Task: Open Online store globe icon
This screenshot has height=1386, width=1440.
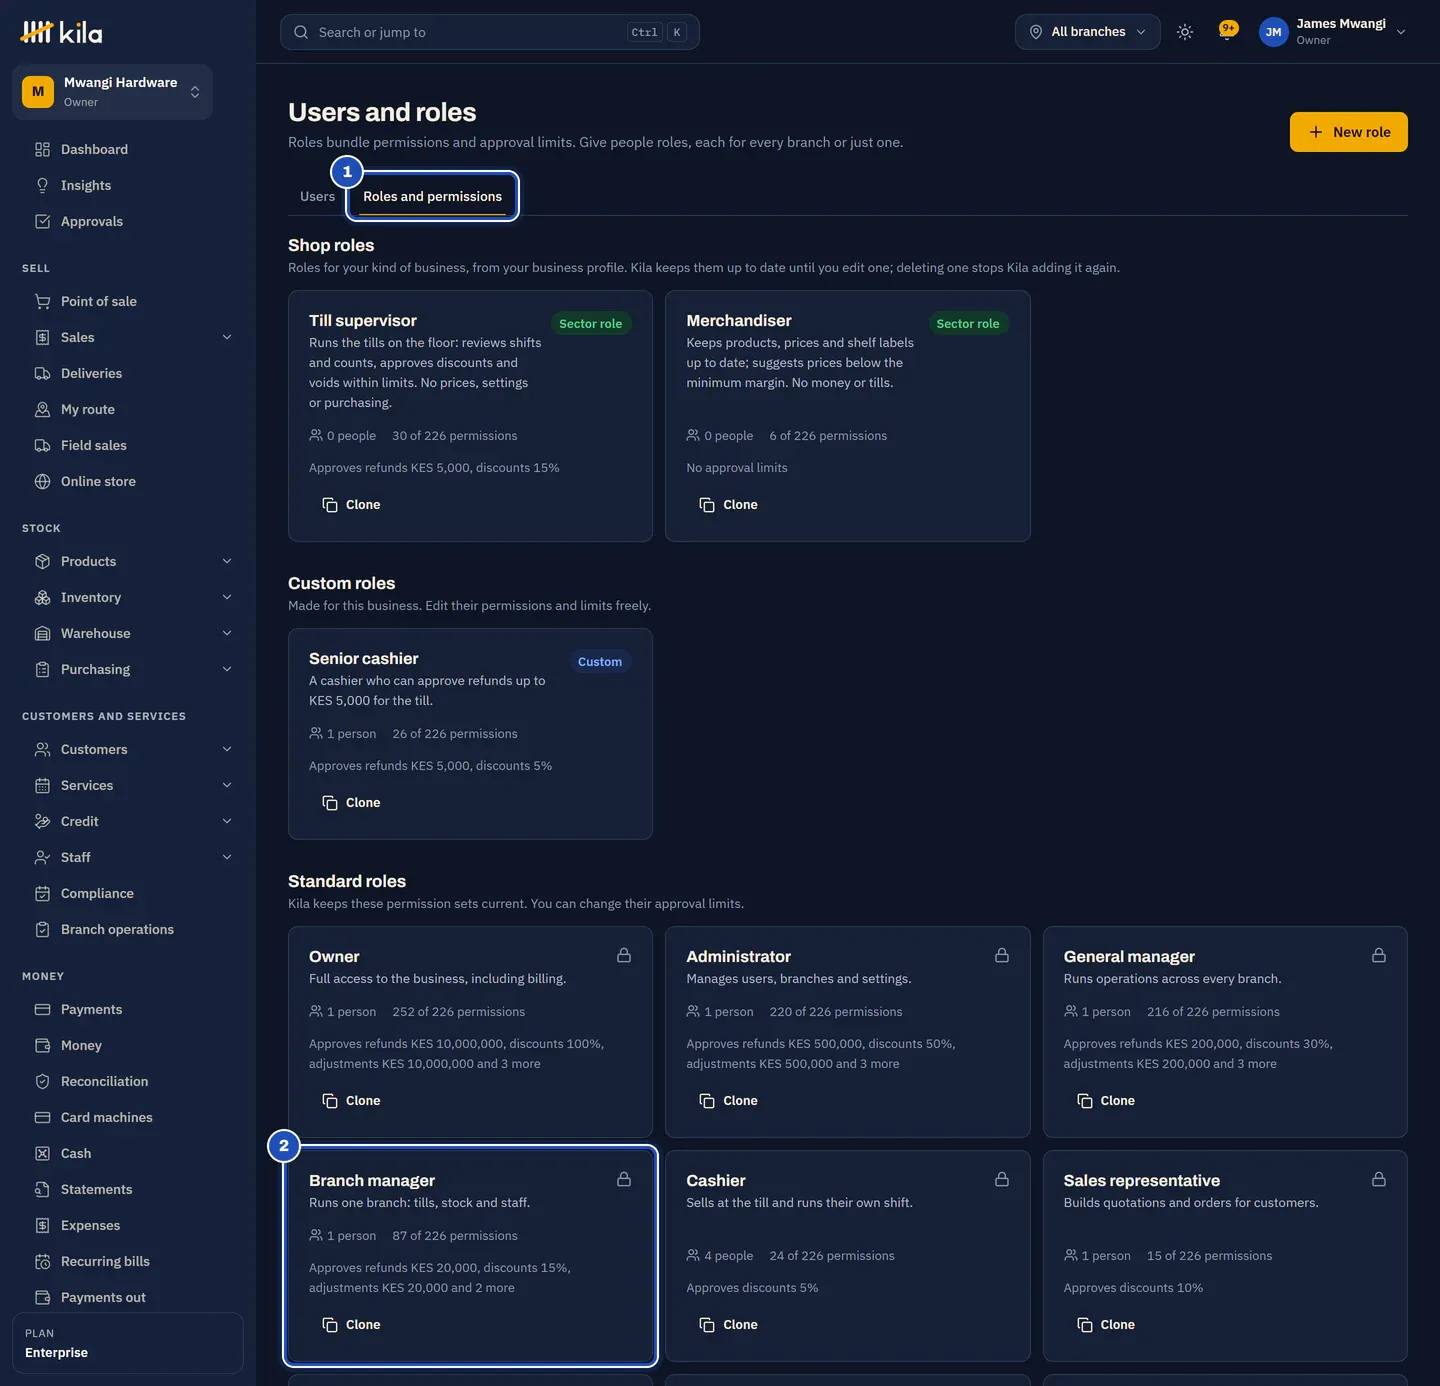Action: 42,481
